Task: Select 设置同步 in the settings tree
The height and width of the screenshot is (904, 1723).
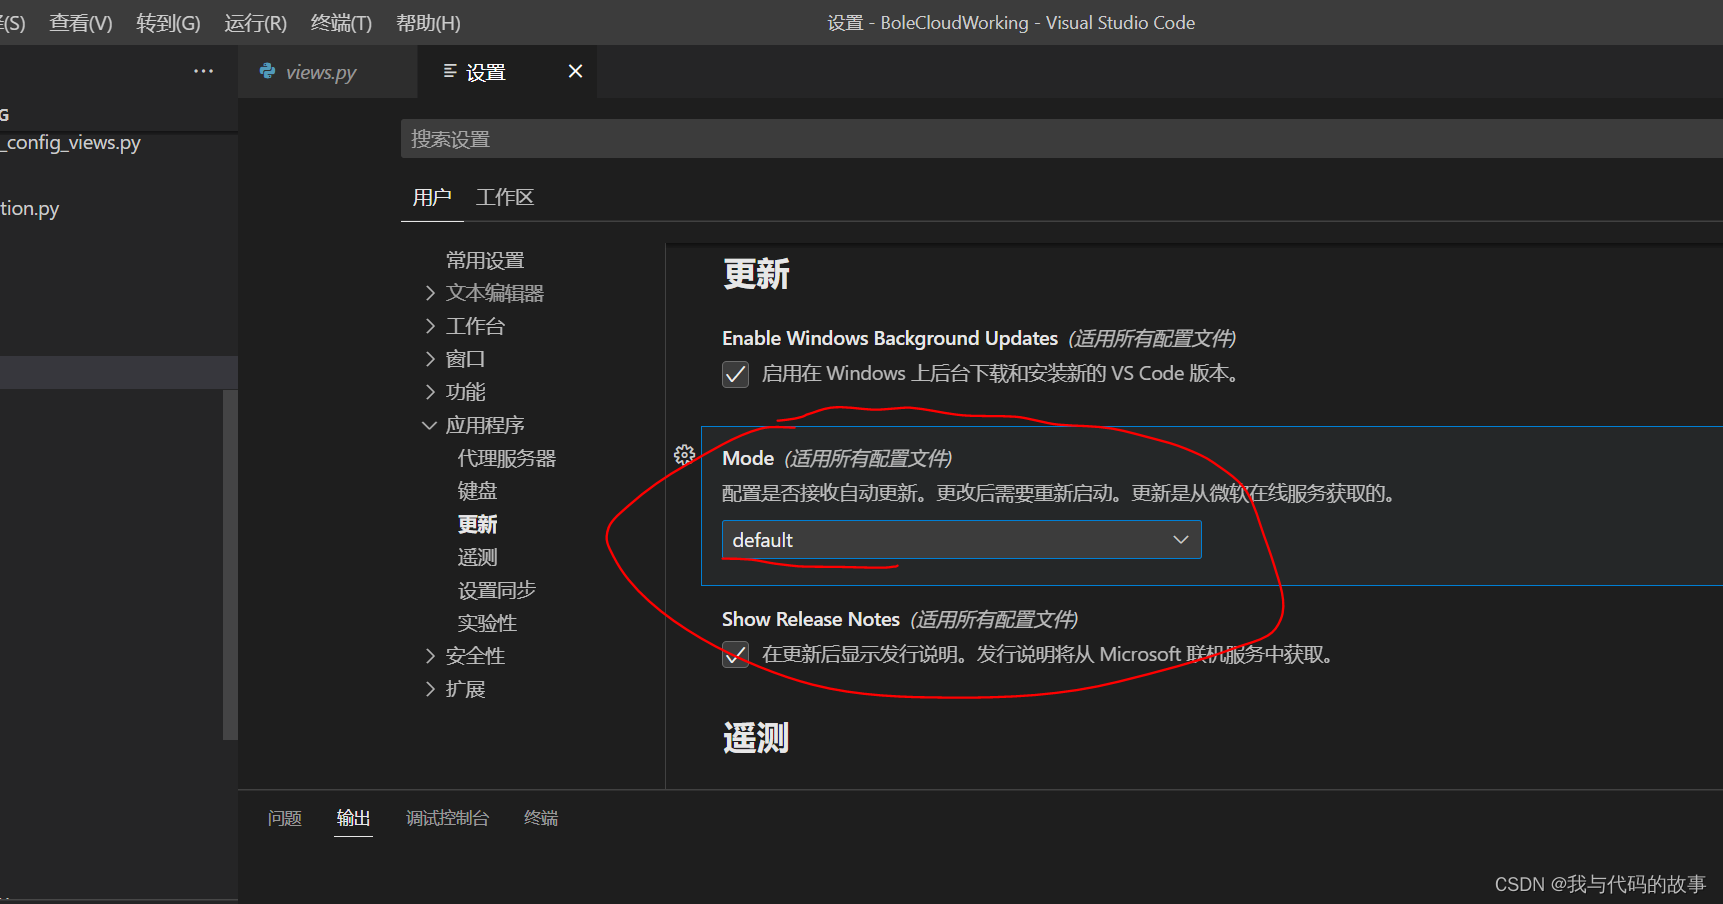Action: point(497,590)
